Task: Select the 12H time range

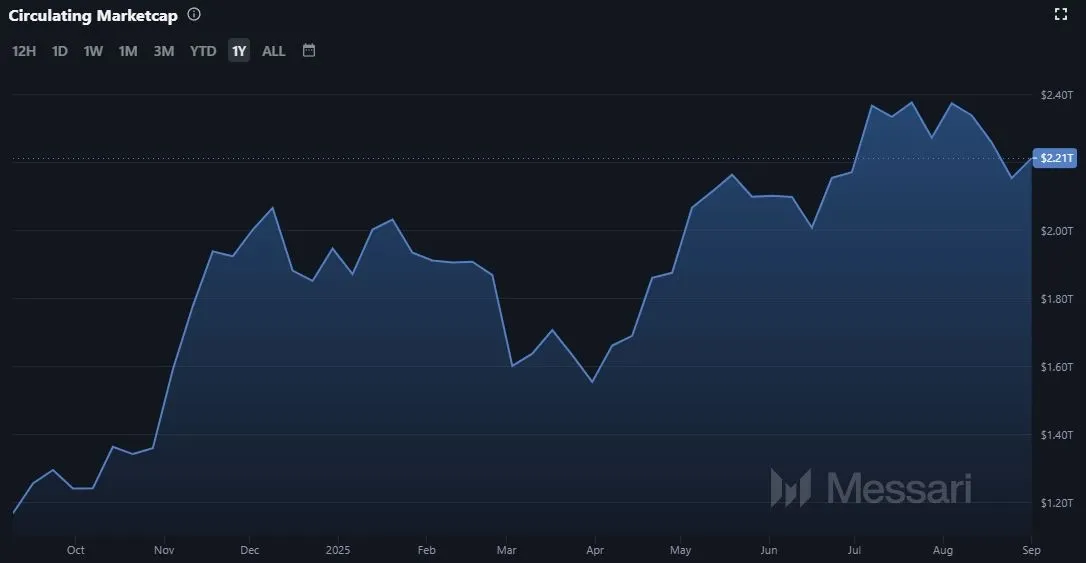Action: pos(24,51)
